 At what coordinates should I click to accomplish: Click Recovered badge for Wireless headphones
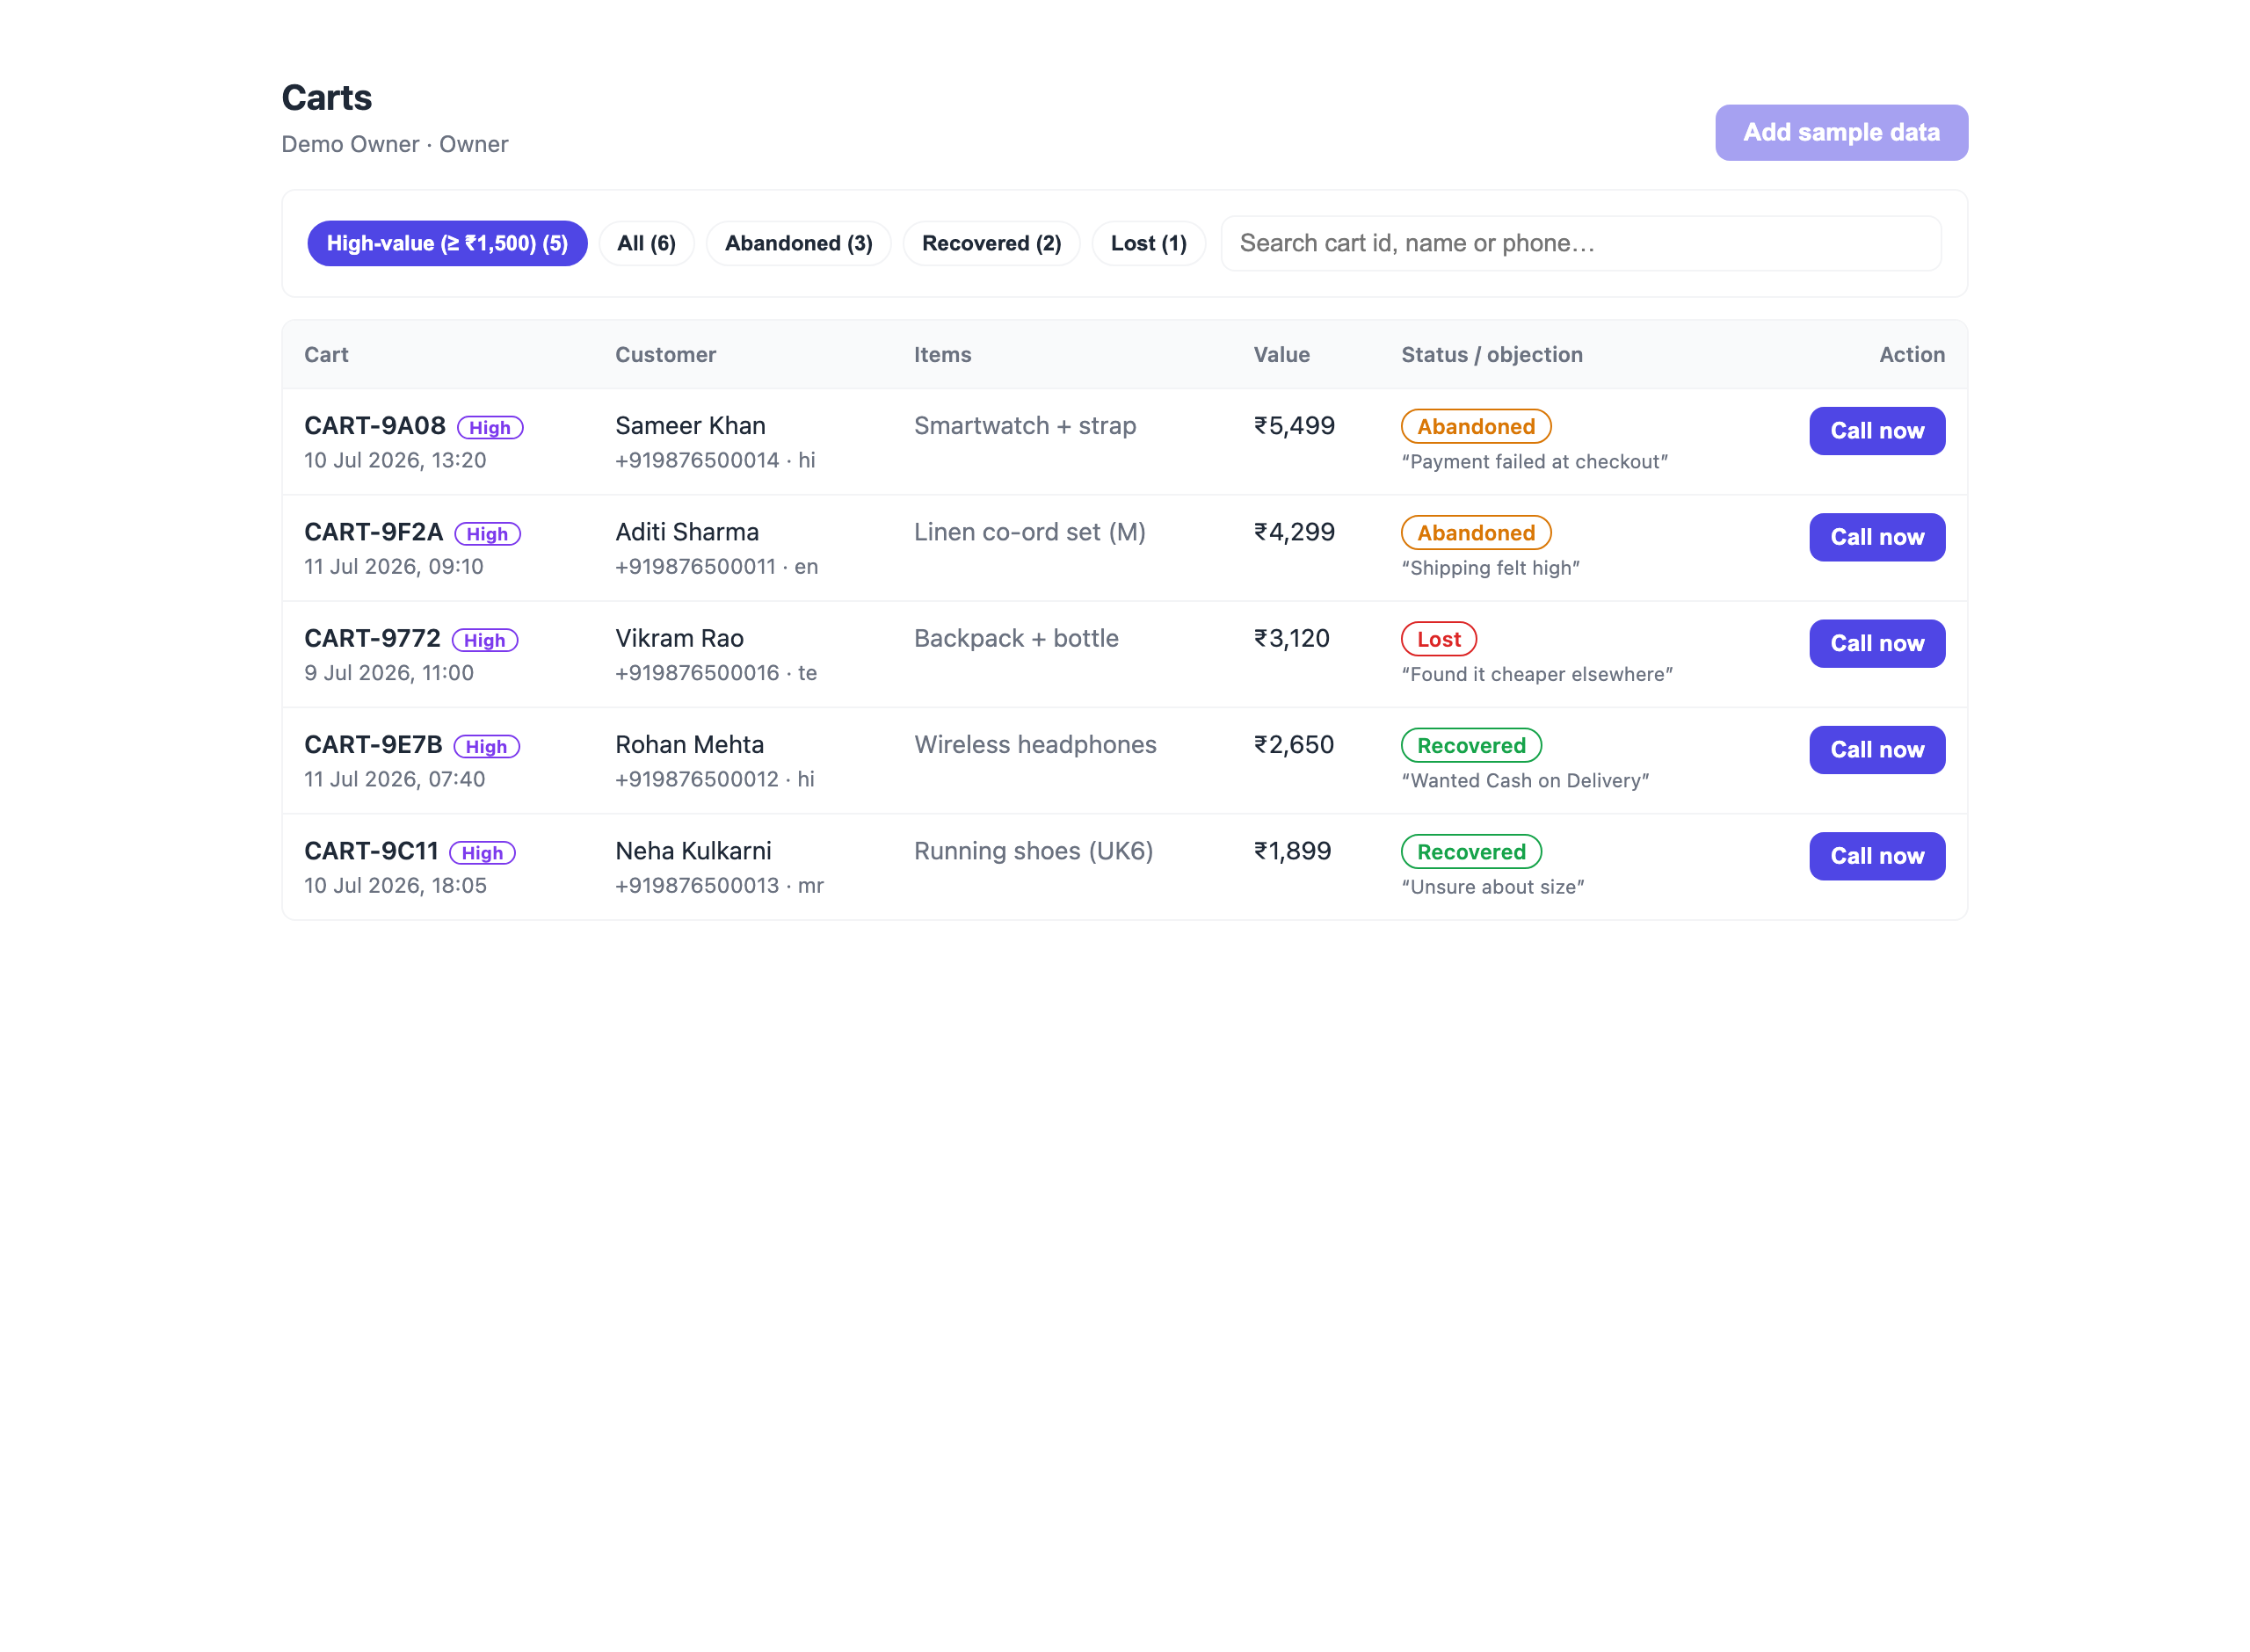point(1471,745)
